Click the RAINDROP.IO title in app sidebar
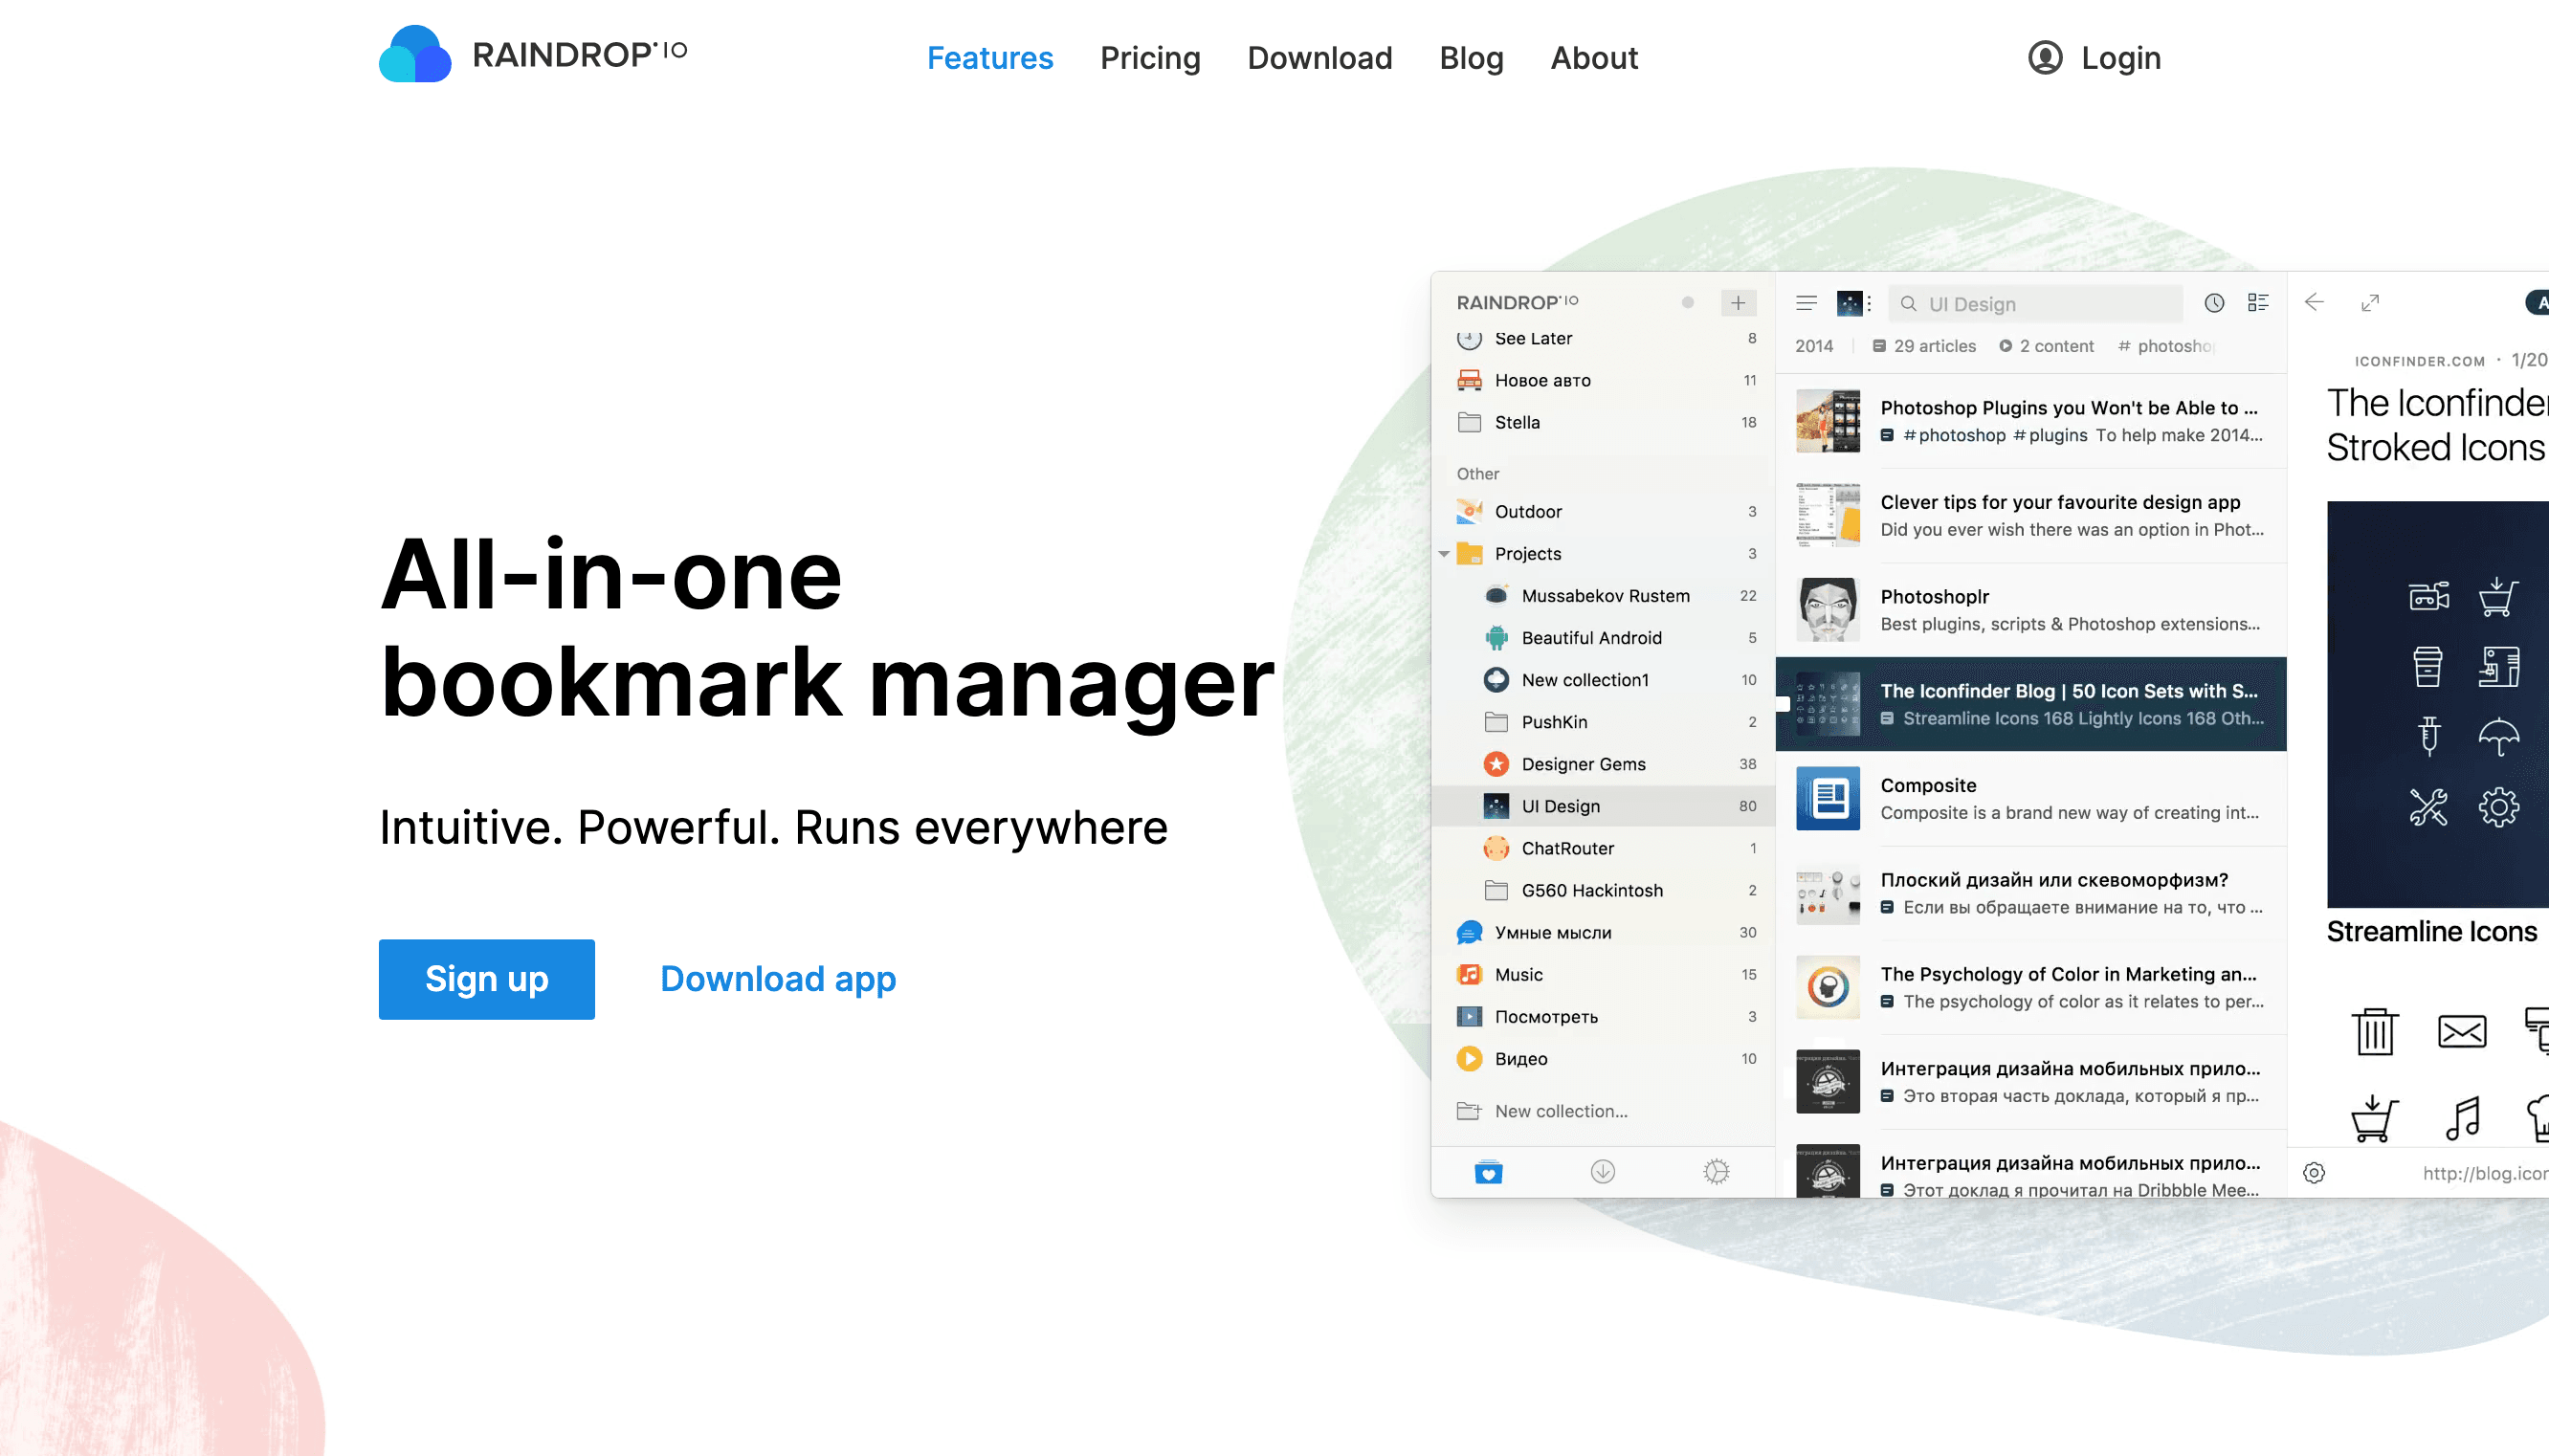 click(x=1517, y=302)
